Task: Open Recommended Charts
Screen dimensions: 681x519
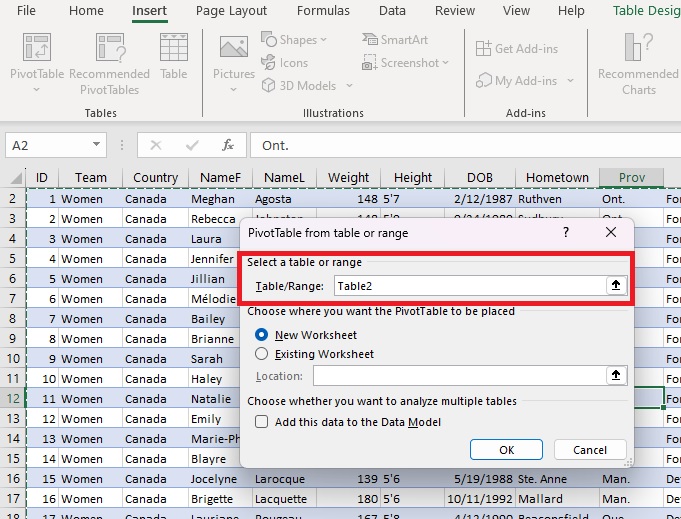Action: pos(638,63)
